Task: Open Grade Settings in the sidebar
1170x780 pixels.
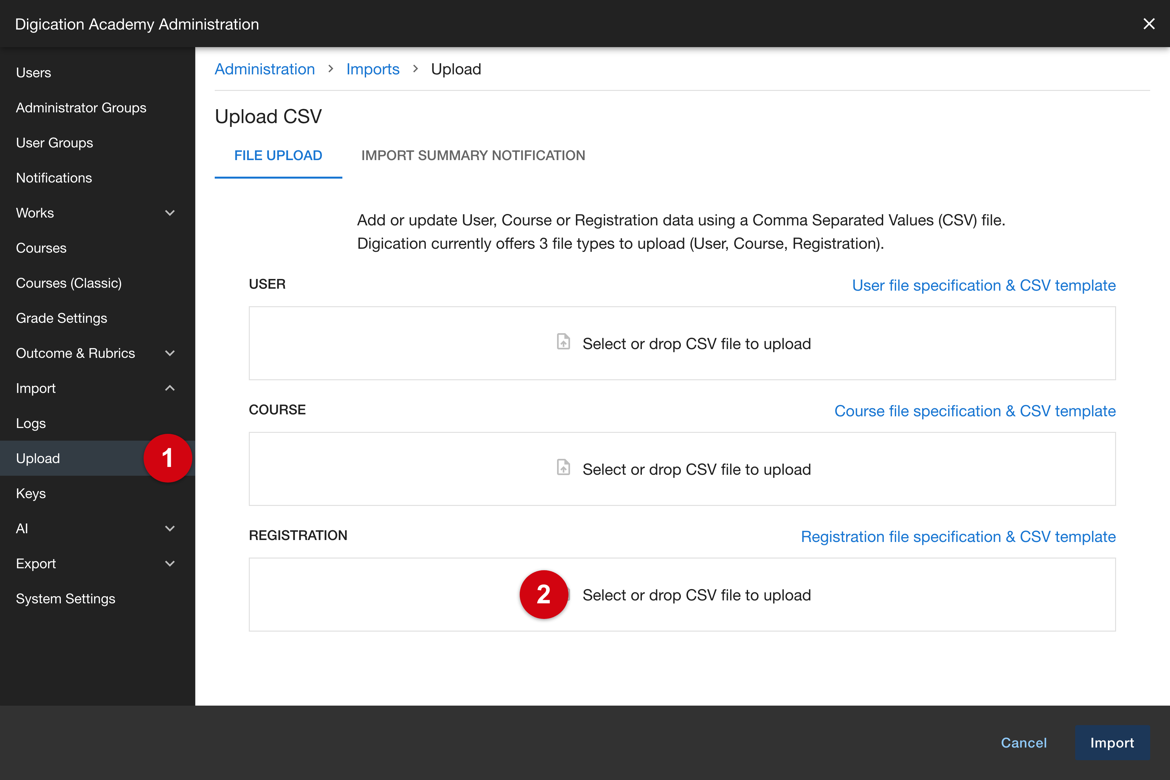Action: (x=61, y=318)
